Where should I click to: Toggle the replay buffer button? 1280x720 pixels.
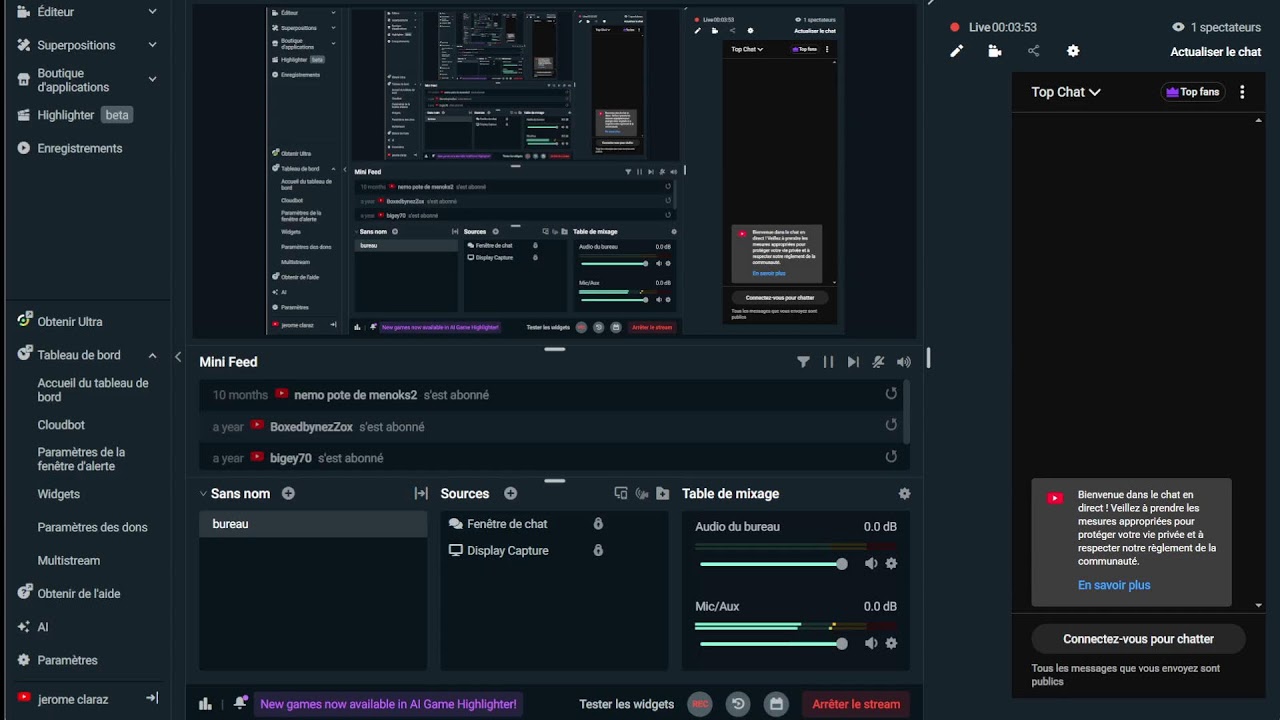(738, 704)
